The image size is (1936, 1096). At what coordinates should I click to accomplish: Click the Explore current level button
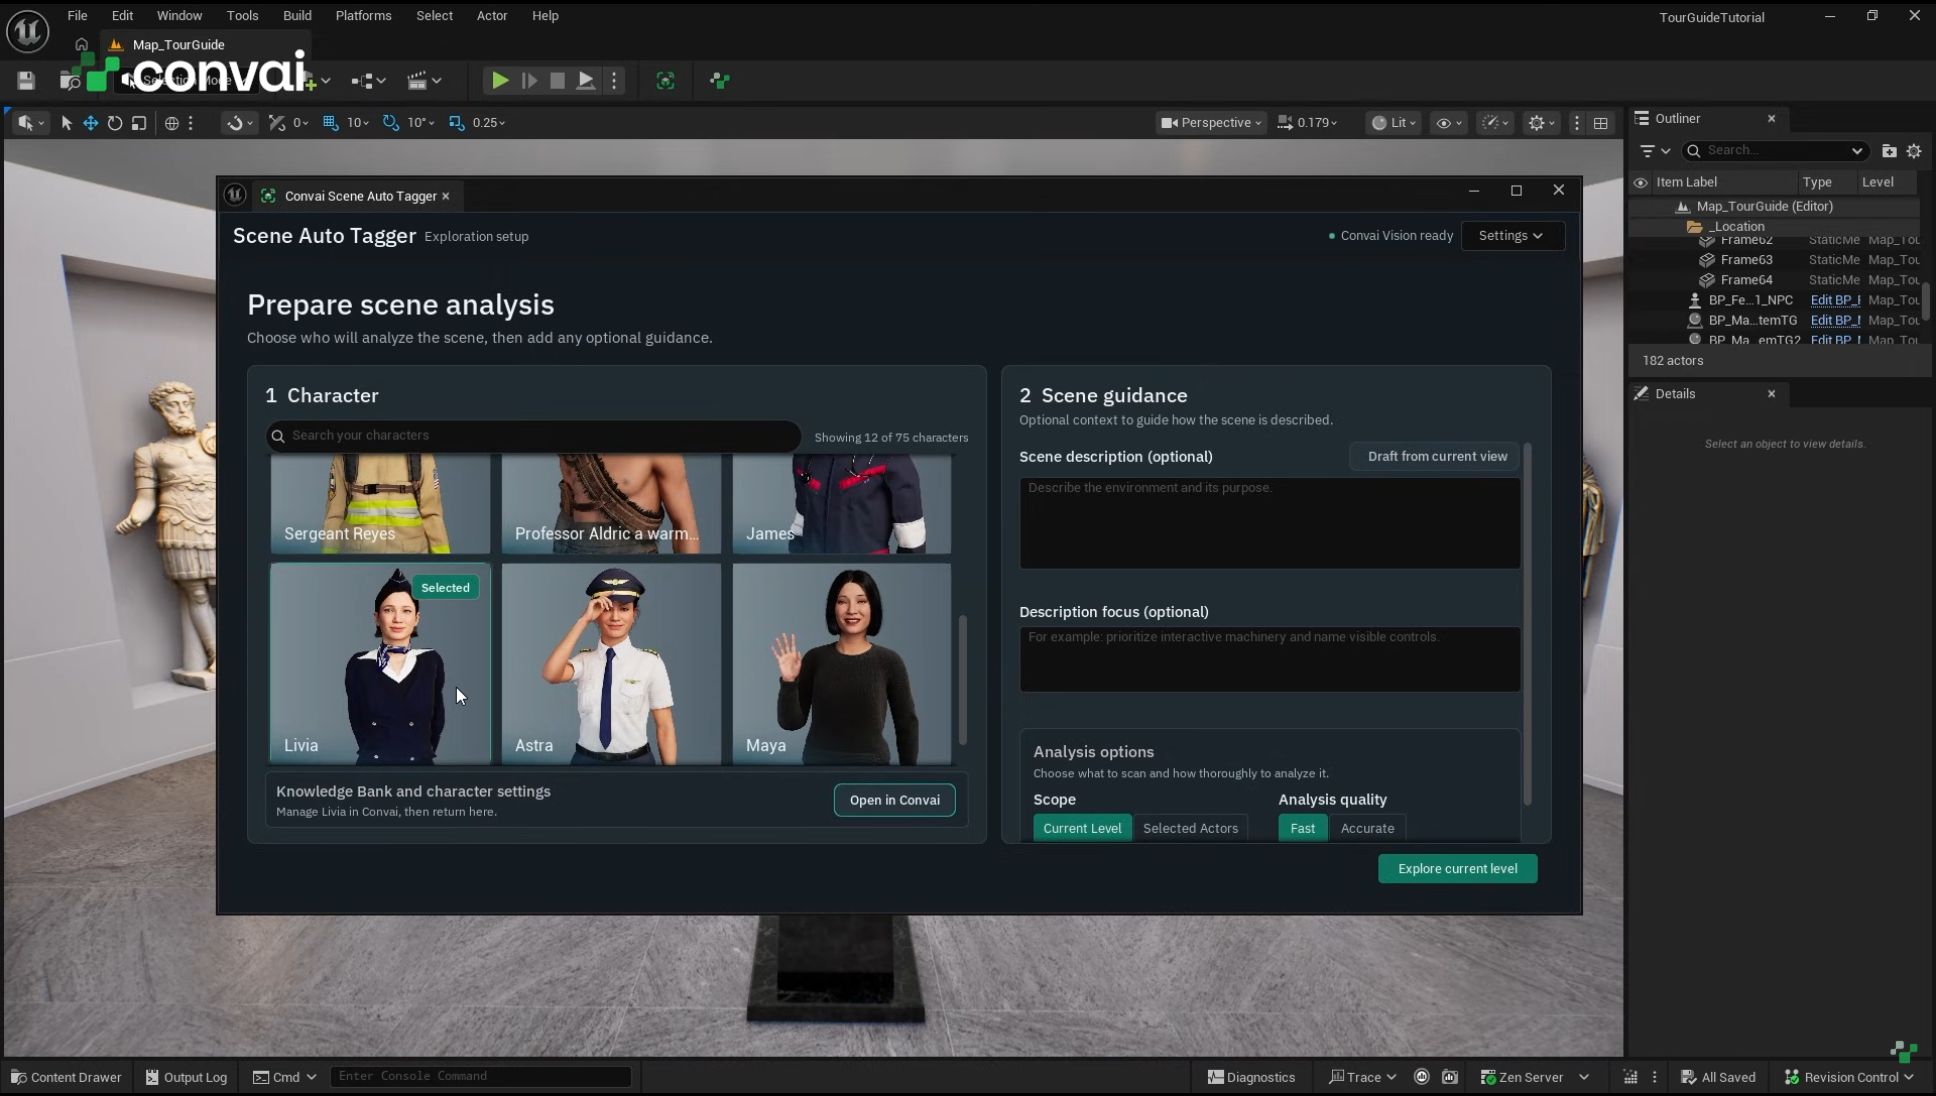1457,869
